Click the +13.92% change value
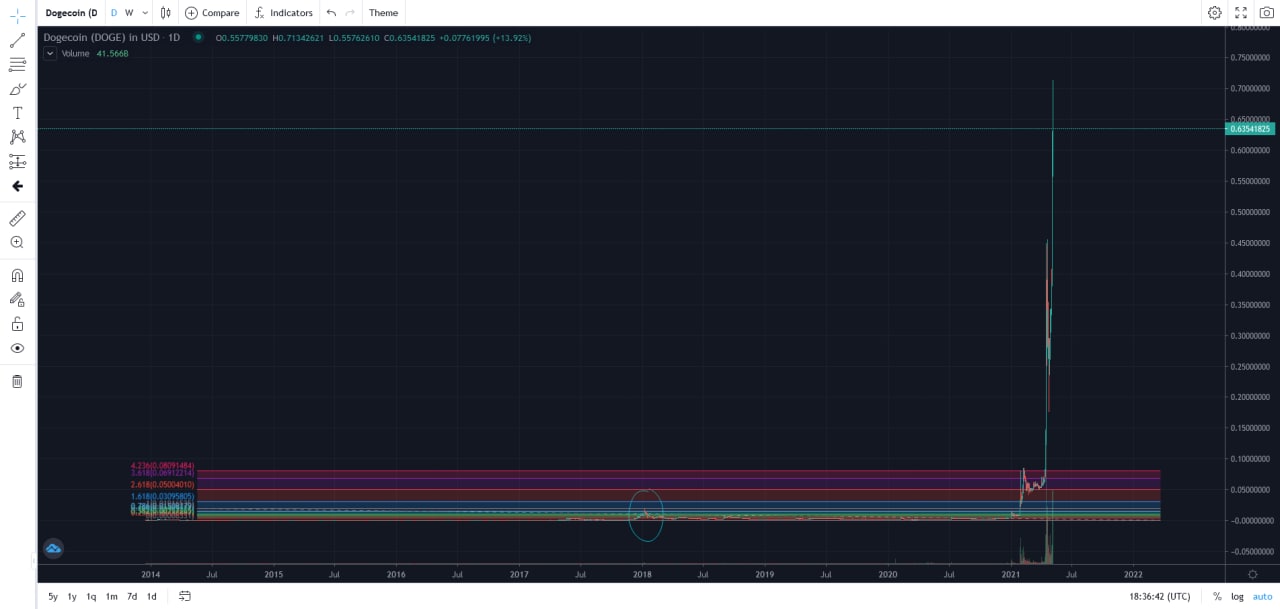Screen dimensions: 1280x609 click(x=511, y=38)
